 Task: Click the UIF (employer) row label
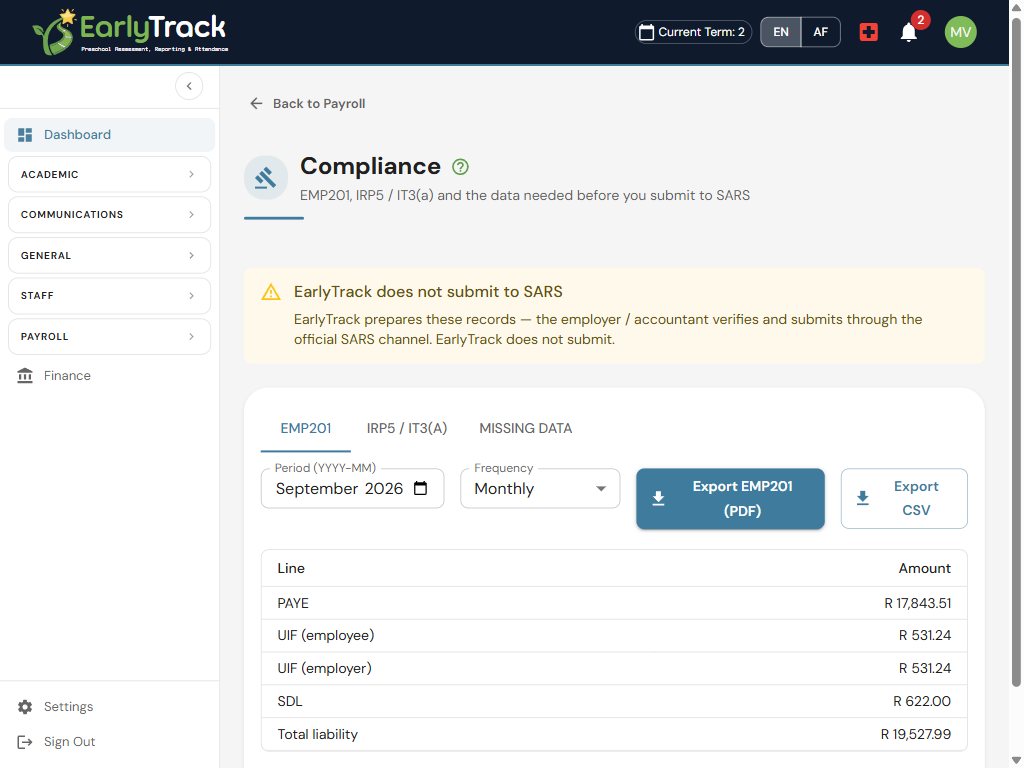[x=325, y=669]
